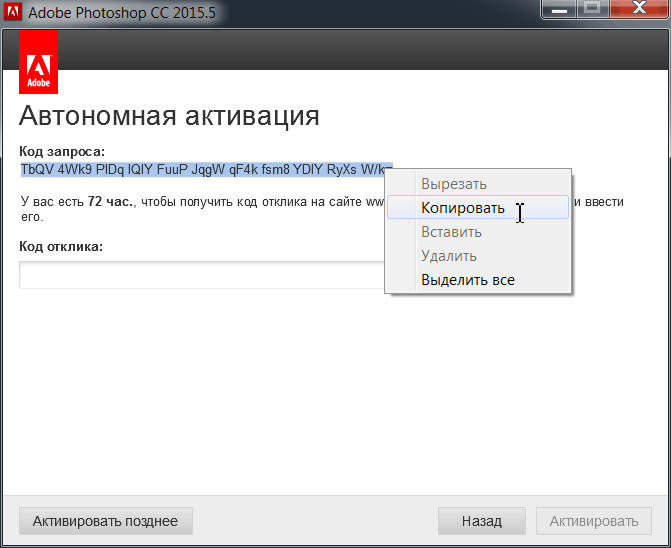Screen dimensions: 671x548
Task: Click the 72 час. text
Action: coord(111,201)
